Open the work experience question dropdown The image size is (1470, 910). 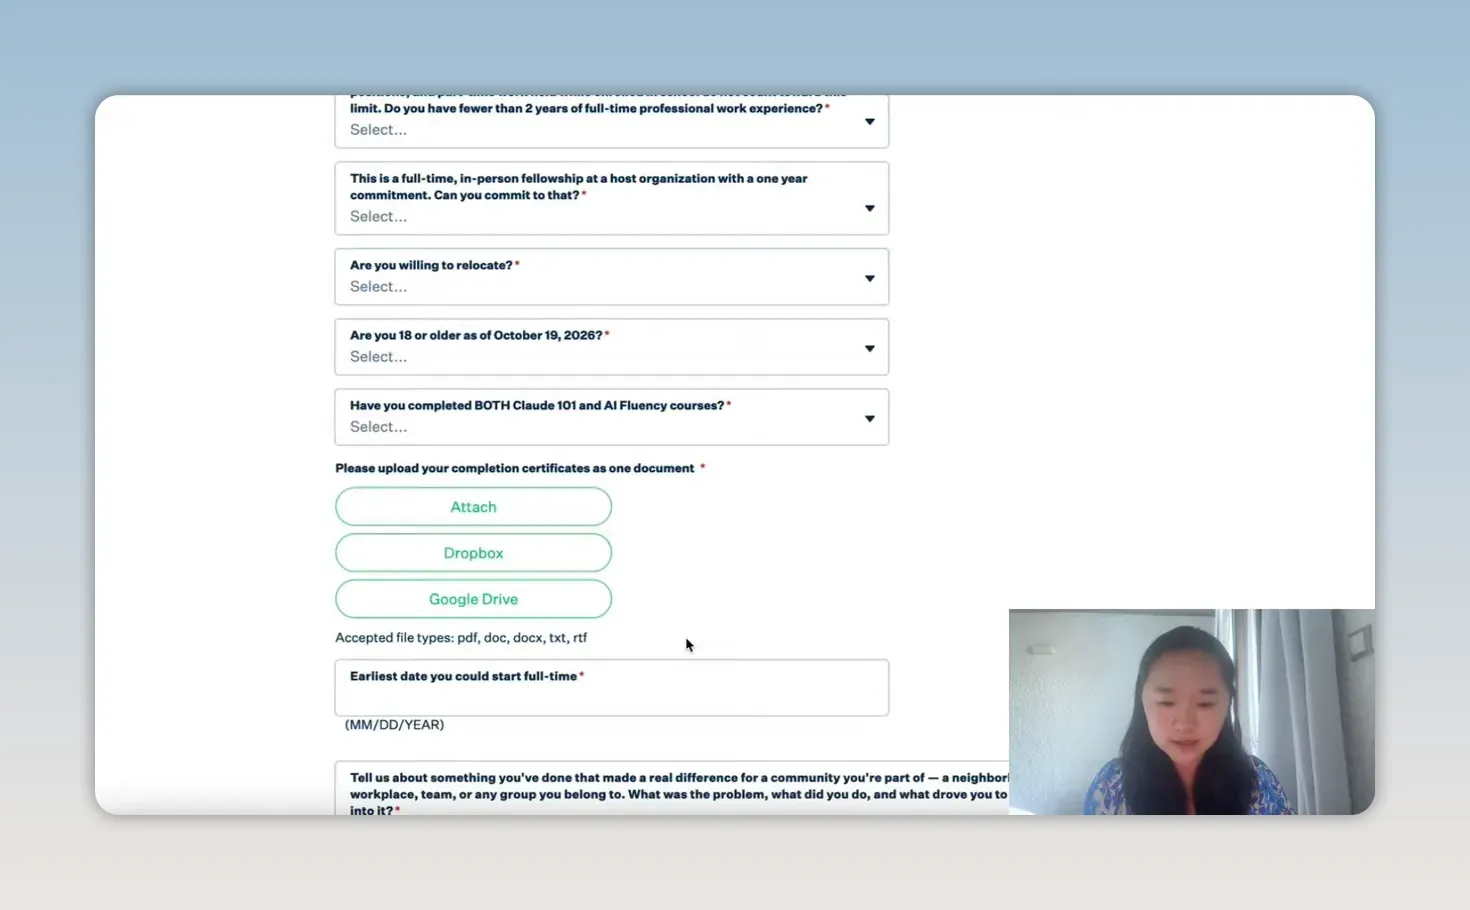[x=611, y=121]
